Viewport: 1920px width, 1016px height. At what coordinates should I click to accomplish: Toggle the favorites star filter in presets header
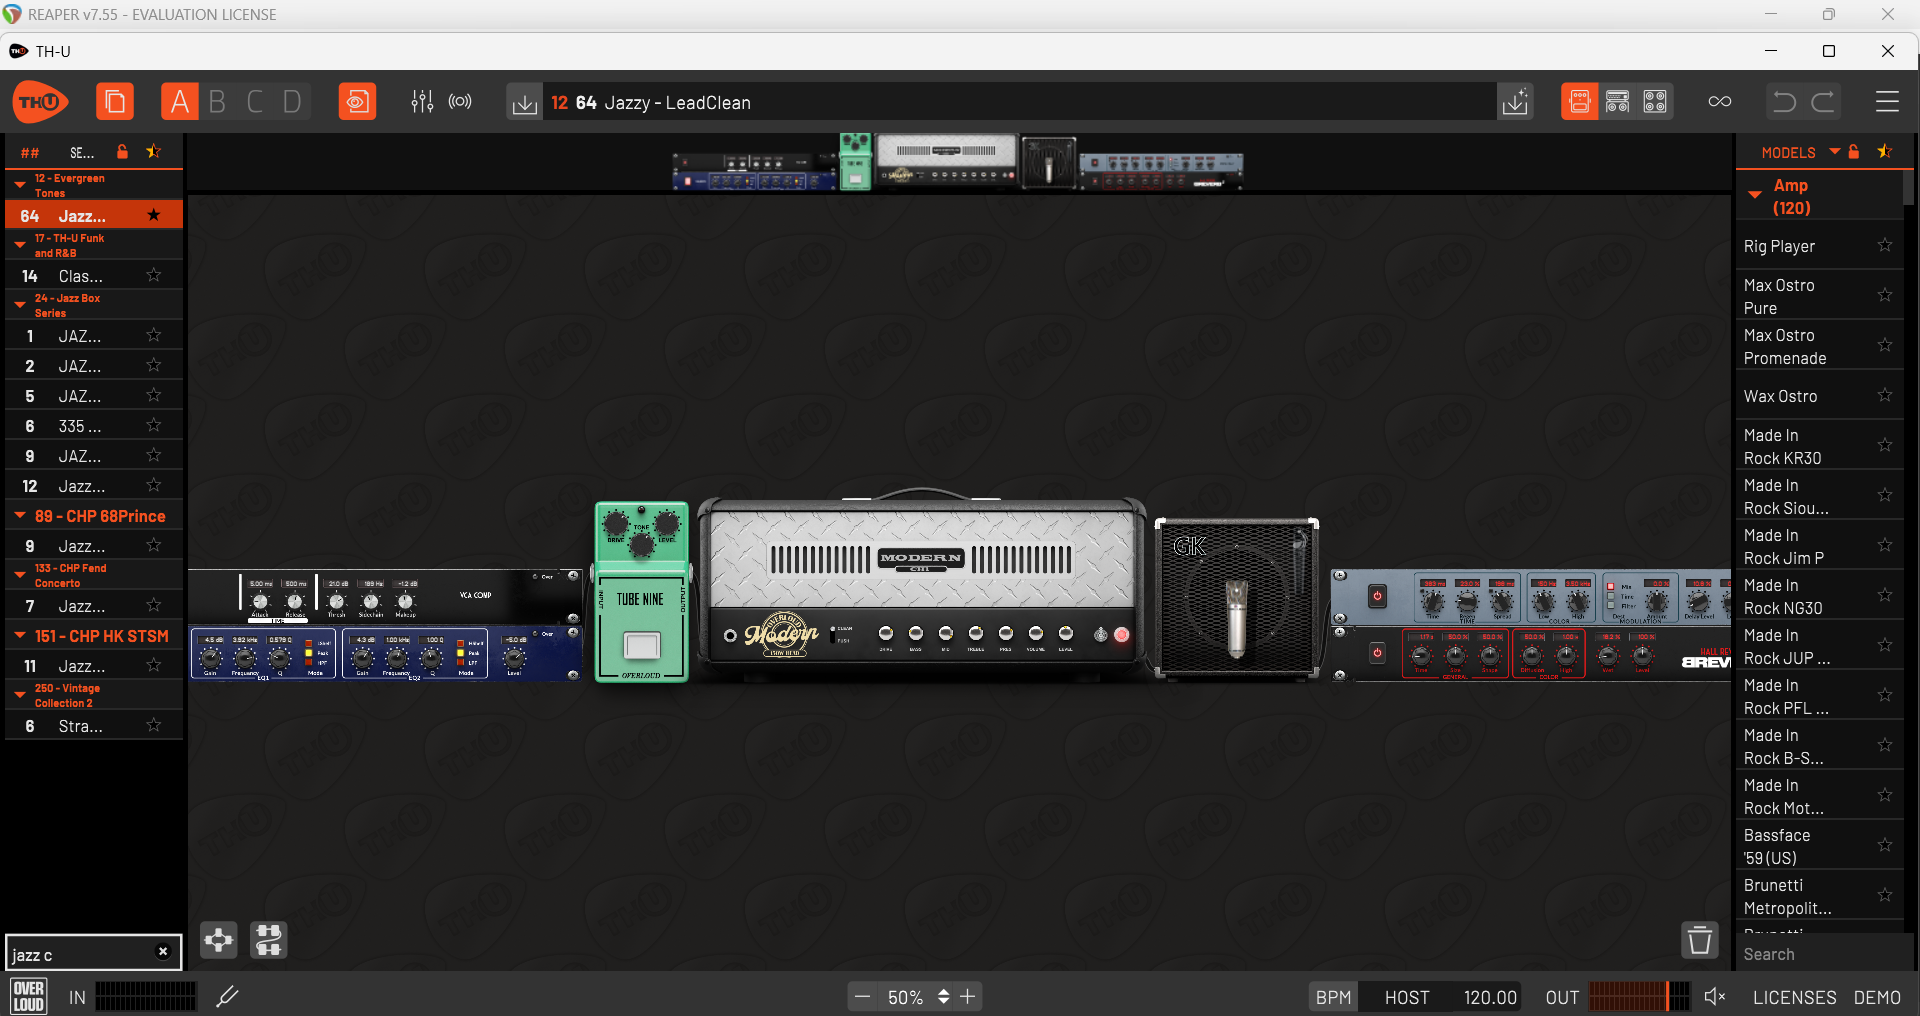154,152
